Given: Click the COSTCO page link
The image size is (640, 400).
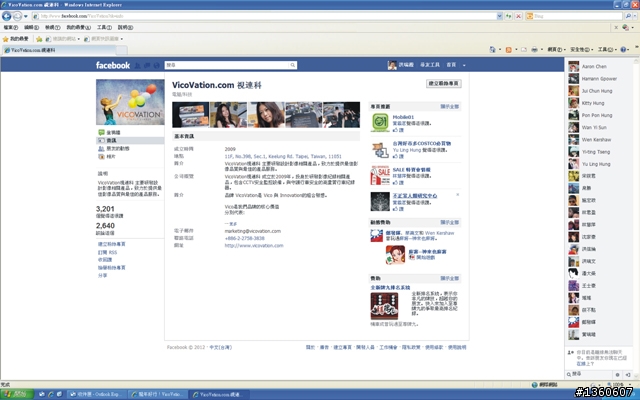Looking at the screenshot, I should coord(422,144).
